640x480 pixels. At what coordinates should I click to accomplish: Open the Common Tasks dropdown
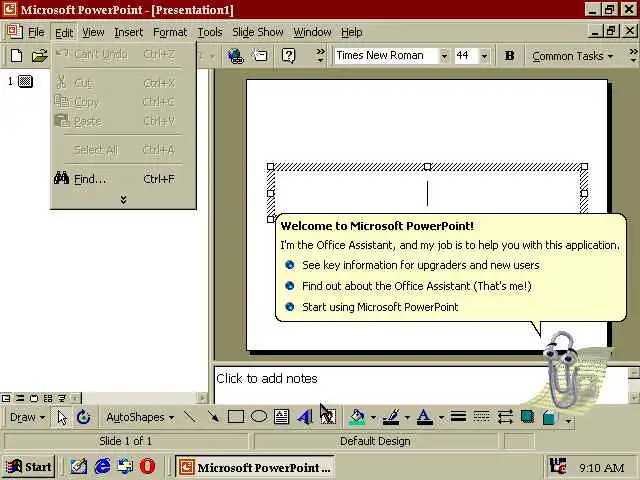click(573, 56)
